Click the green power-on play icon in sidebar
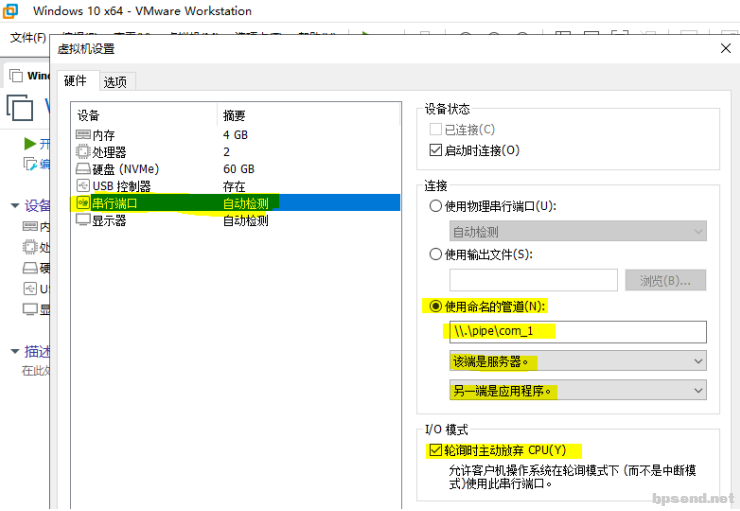The image size is (740, 511). click(30, 143)
